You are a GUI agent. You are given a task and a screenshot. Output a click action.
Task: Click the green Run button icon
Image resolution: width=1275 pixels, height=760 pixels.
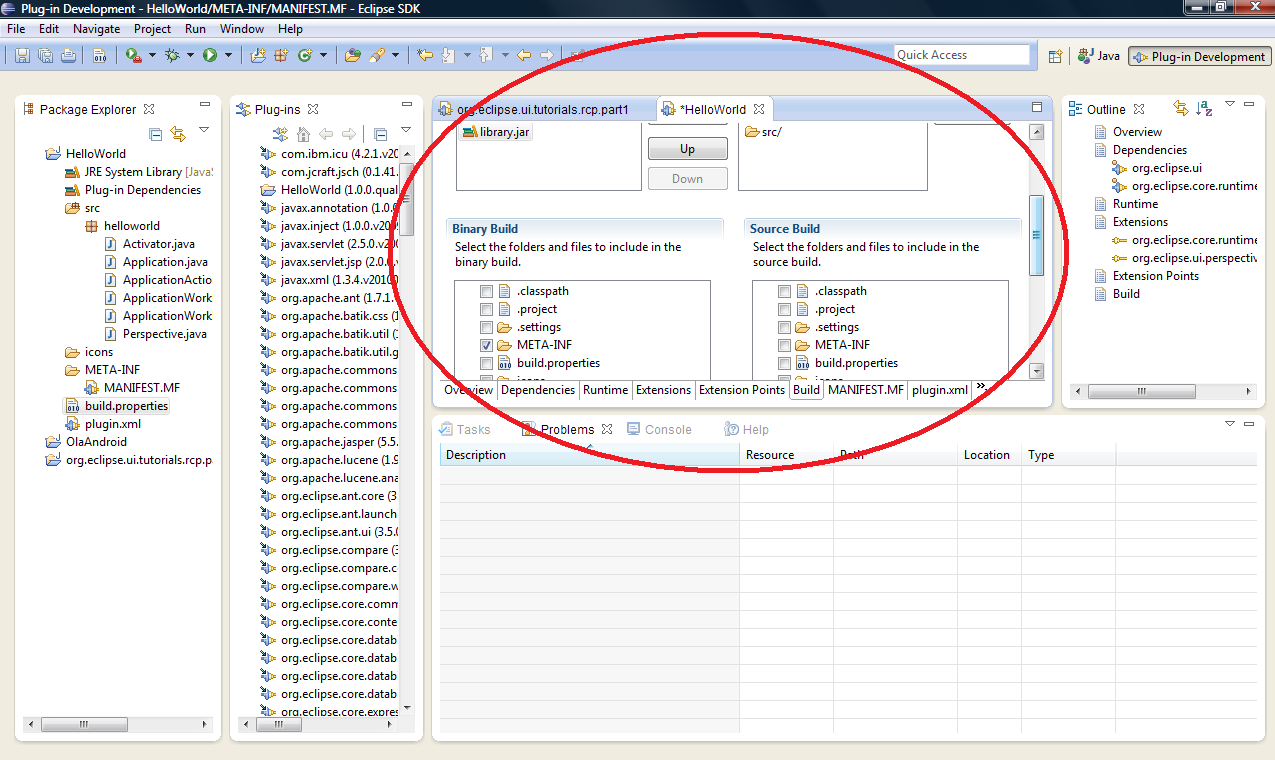point(210,55)
